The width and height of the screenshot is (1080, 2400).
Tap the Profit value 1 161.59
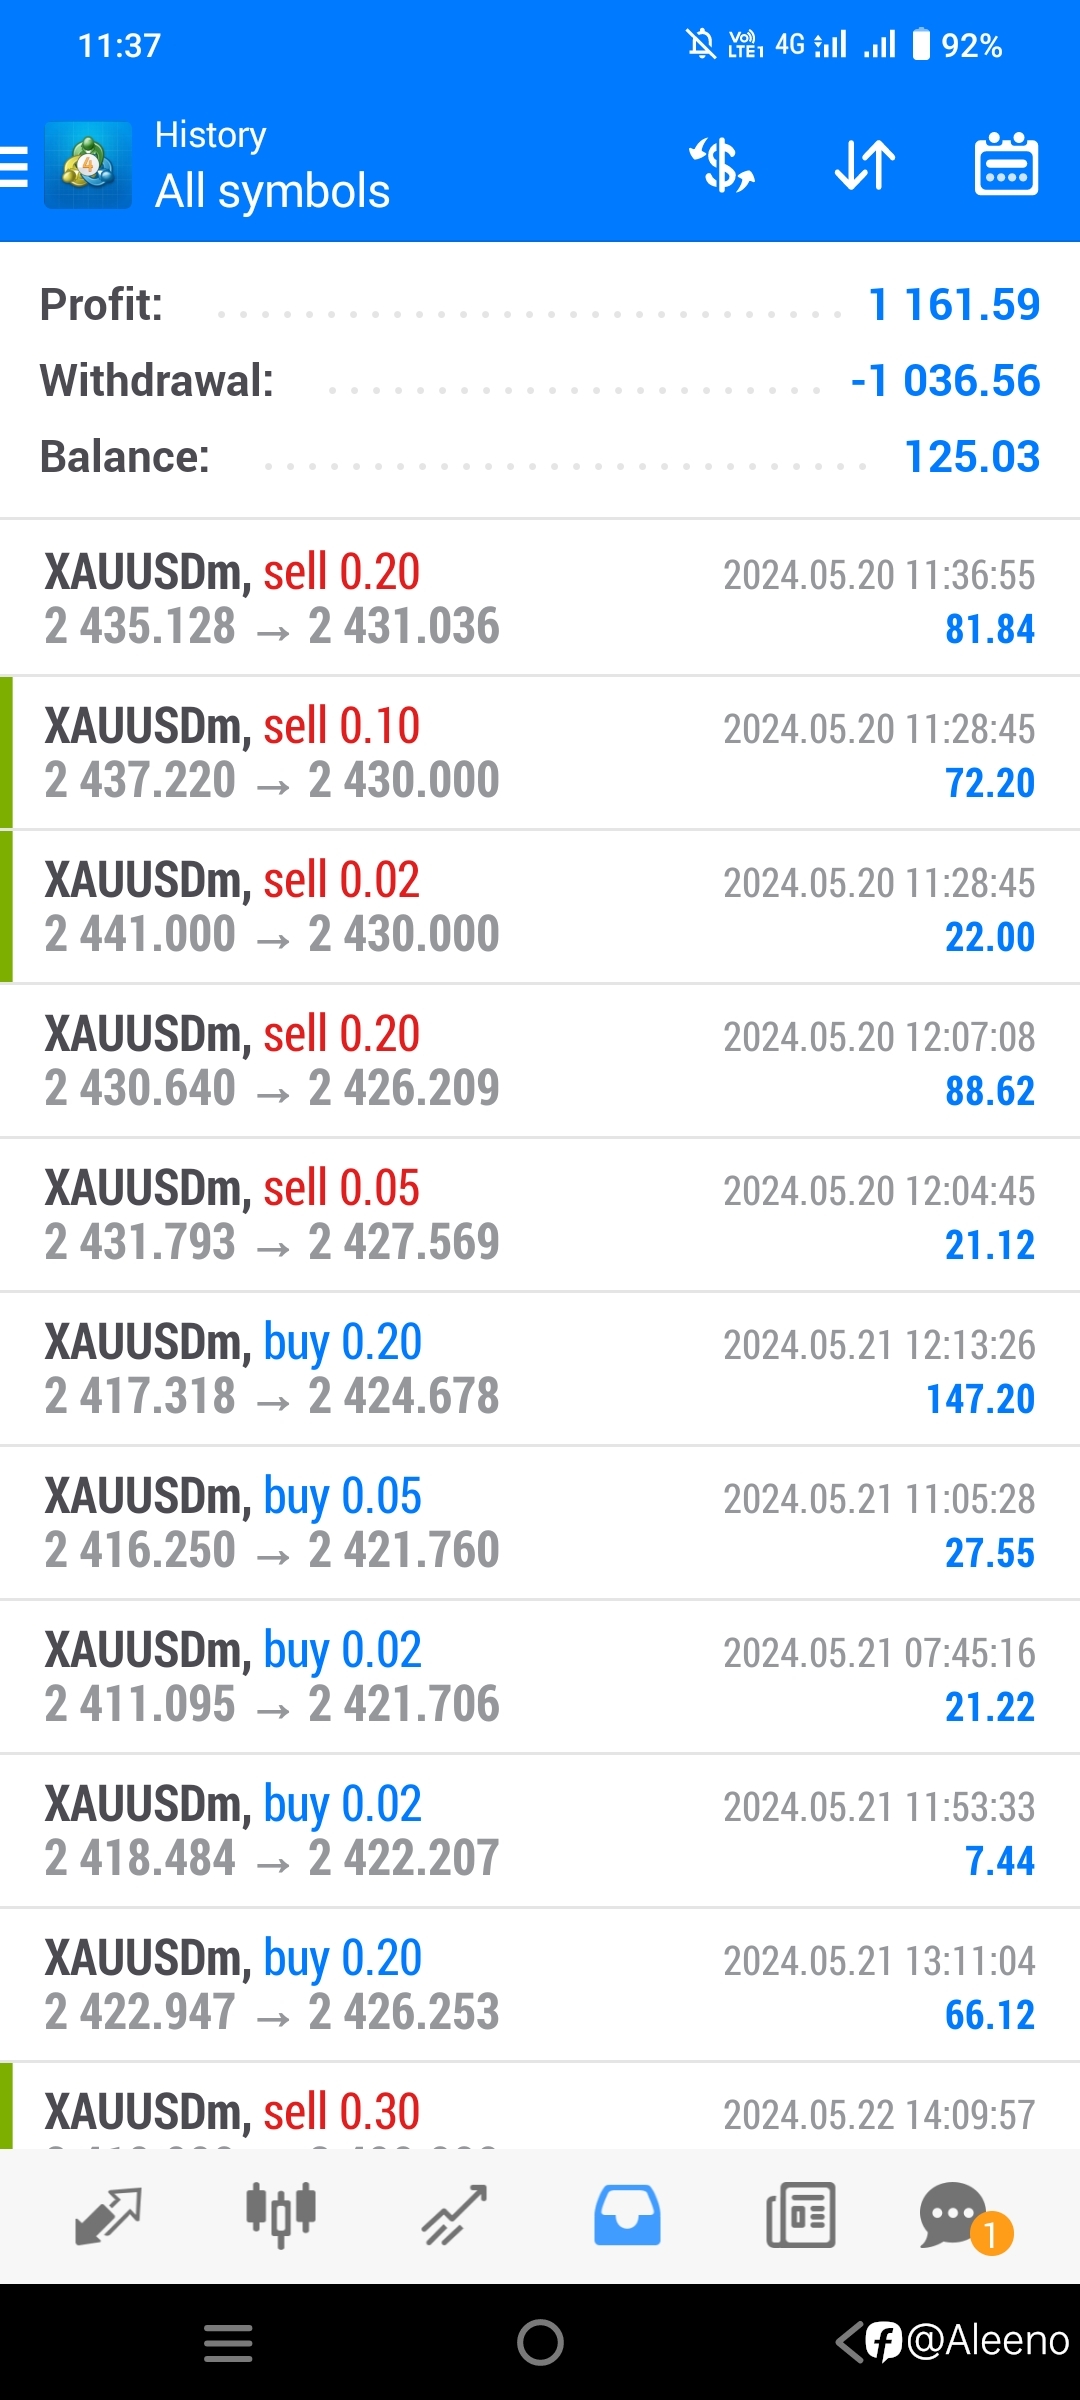point(954,305)
